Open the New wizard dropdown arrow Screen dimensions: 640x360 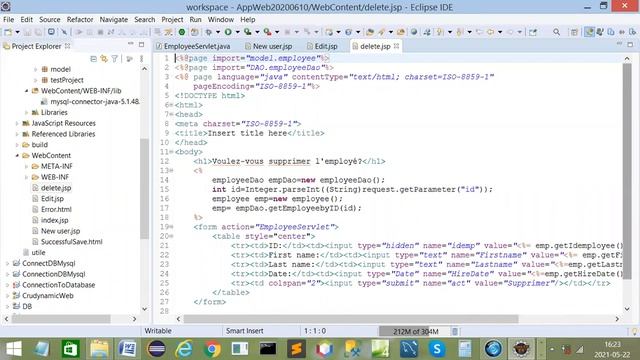(x=17, y=32)
